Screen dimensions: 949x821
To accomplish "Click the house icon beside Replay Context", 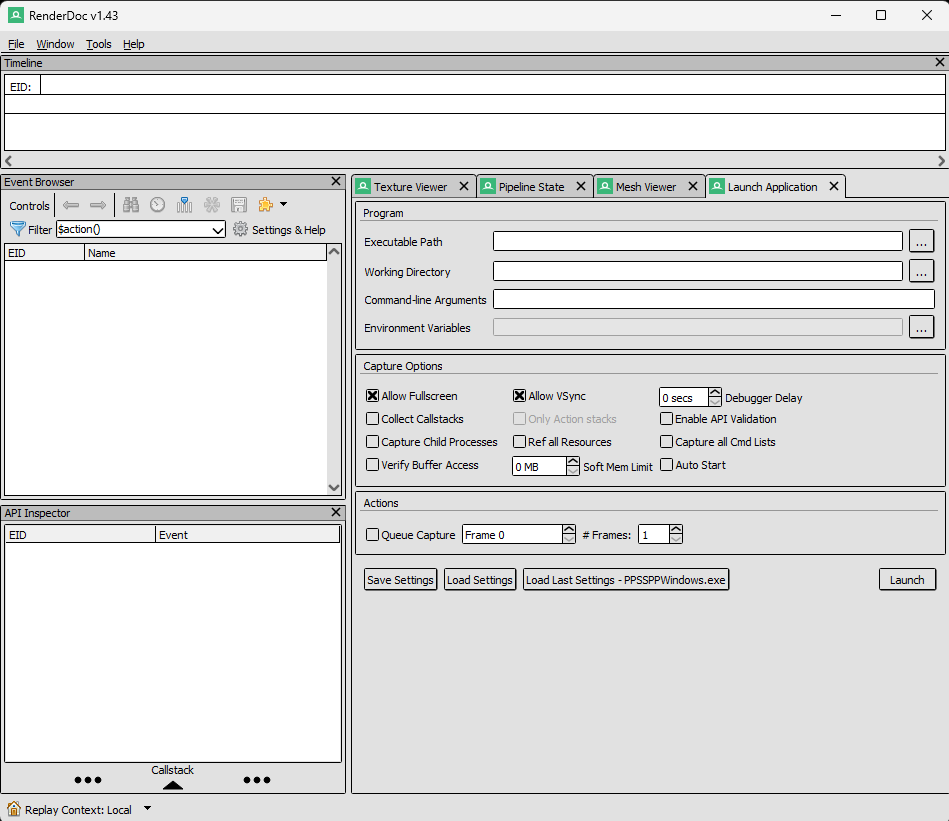I will (x=14, y=809).
